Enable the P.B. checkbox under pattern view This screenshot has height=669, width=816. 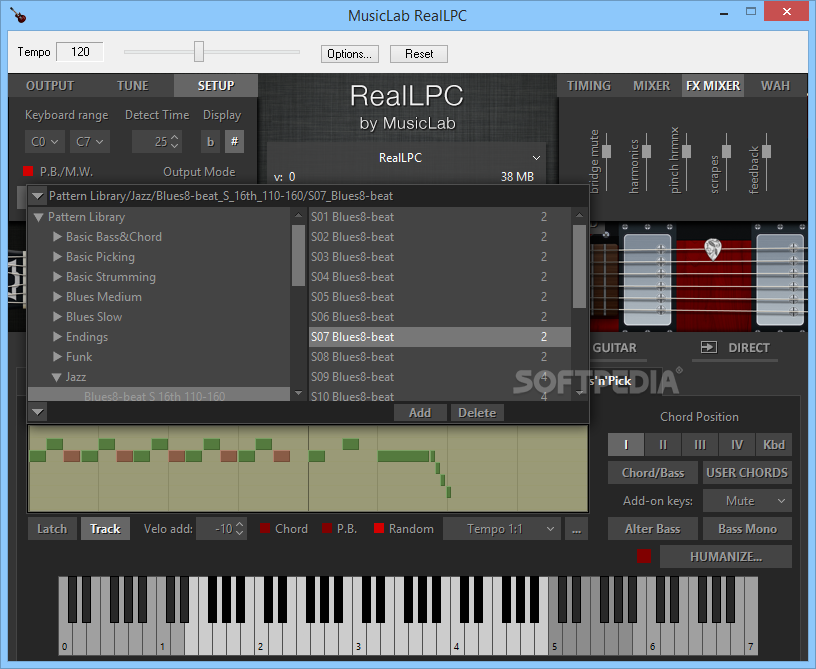click(327, 529)
